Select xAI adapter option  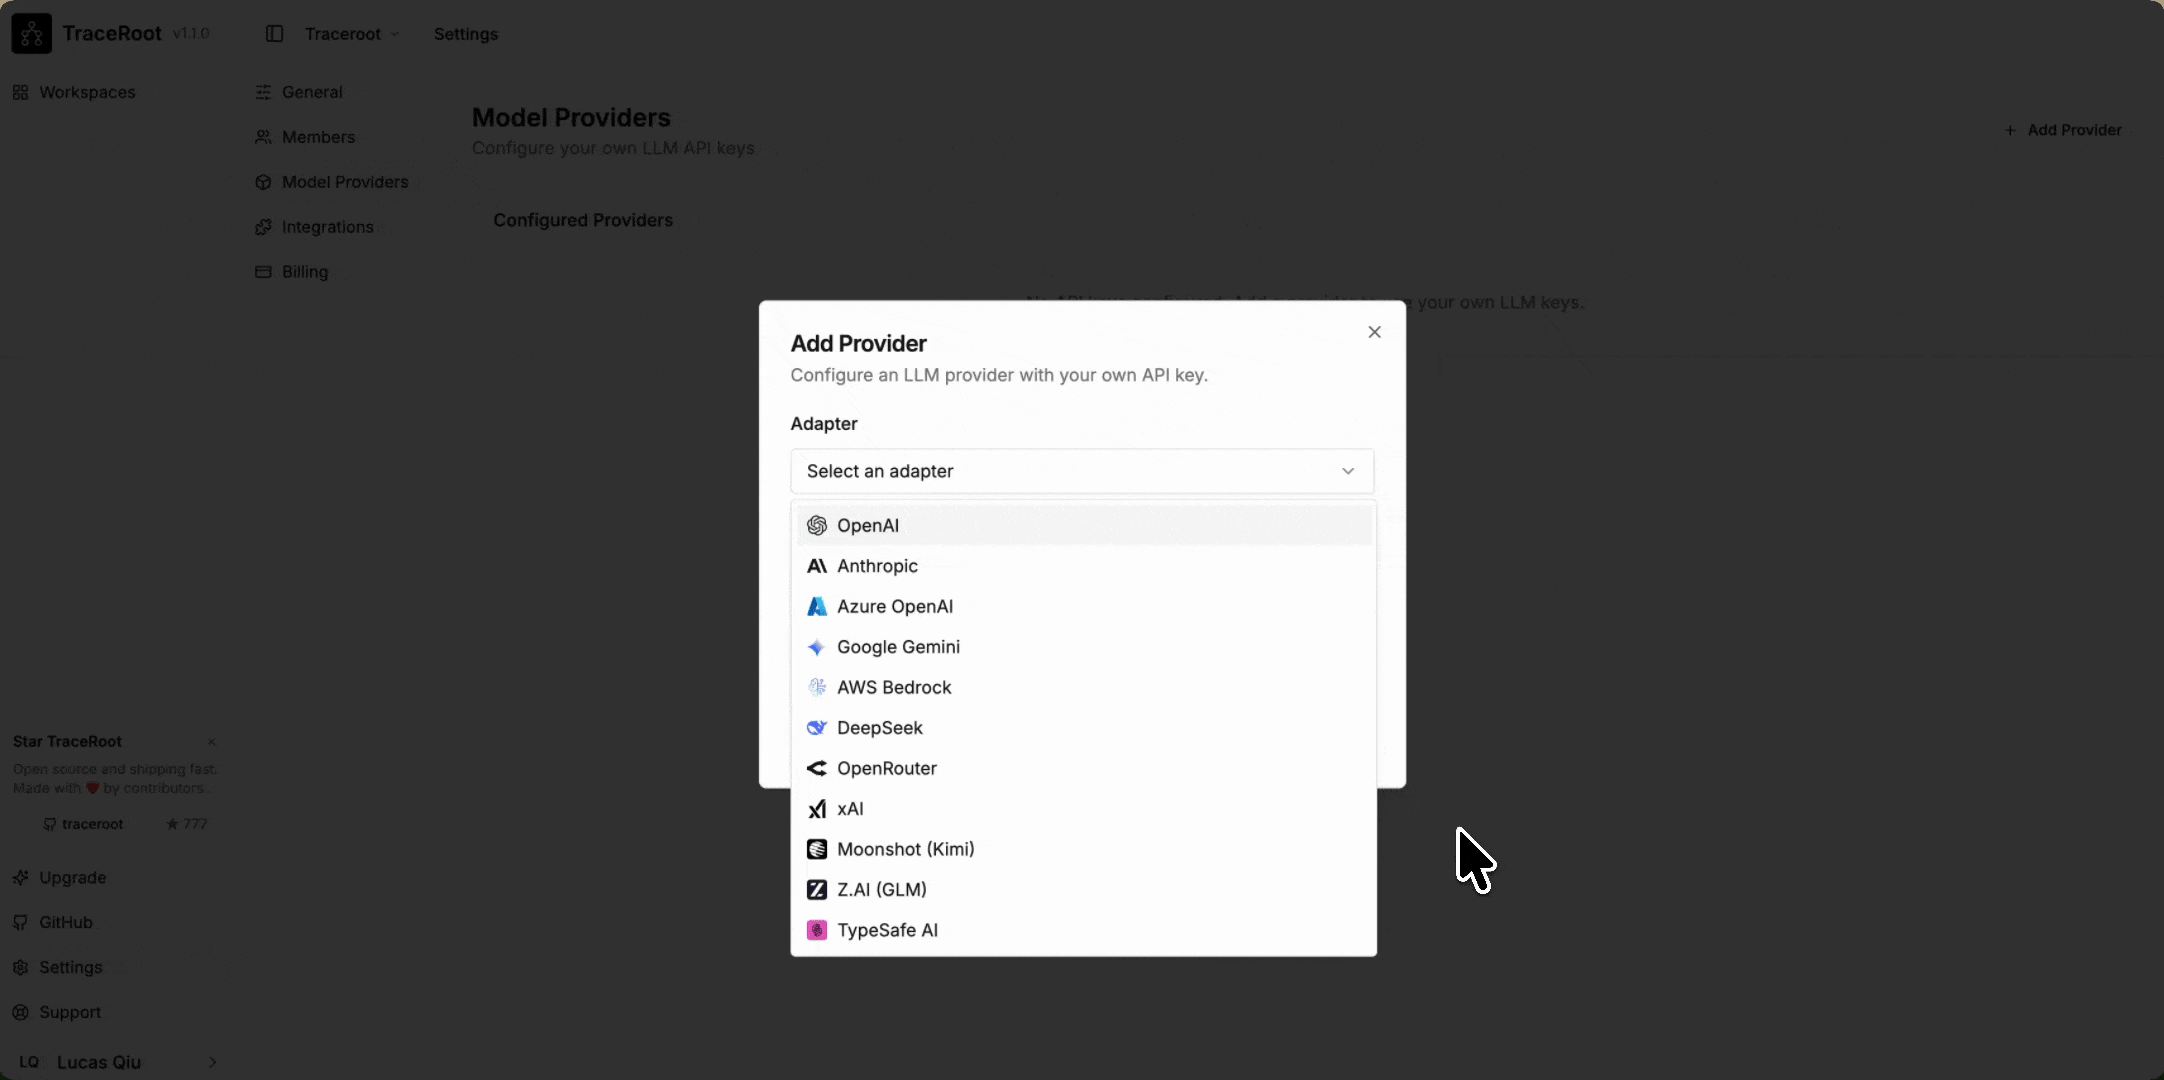coord(1084,809)
